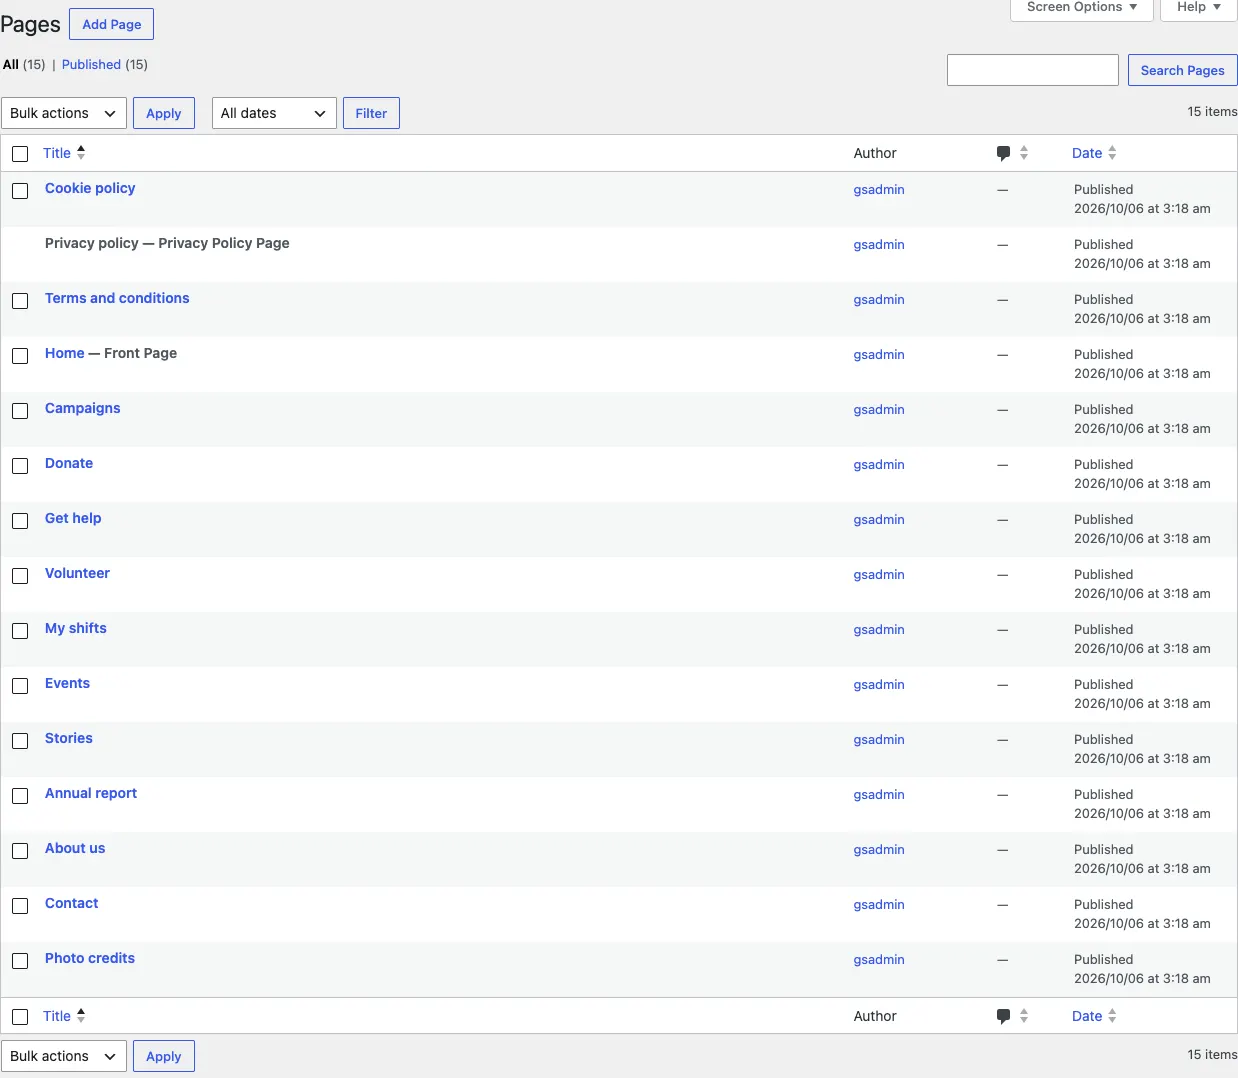Click gsadmin author in Cookie policy row
Image resolution: width=1238 pixels, height=1078 pixels.
tap(879, 189)
